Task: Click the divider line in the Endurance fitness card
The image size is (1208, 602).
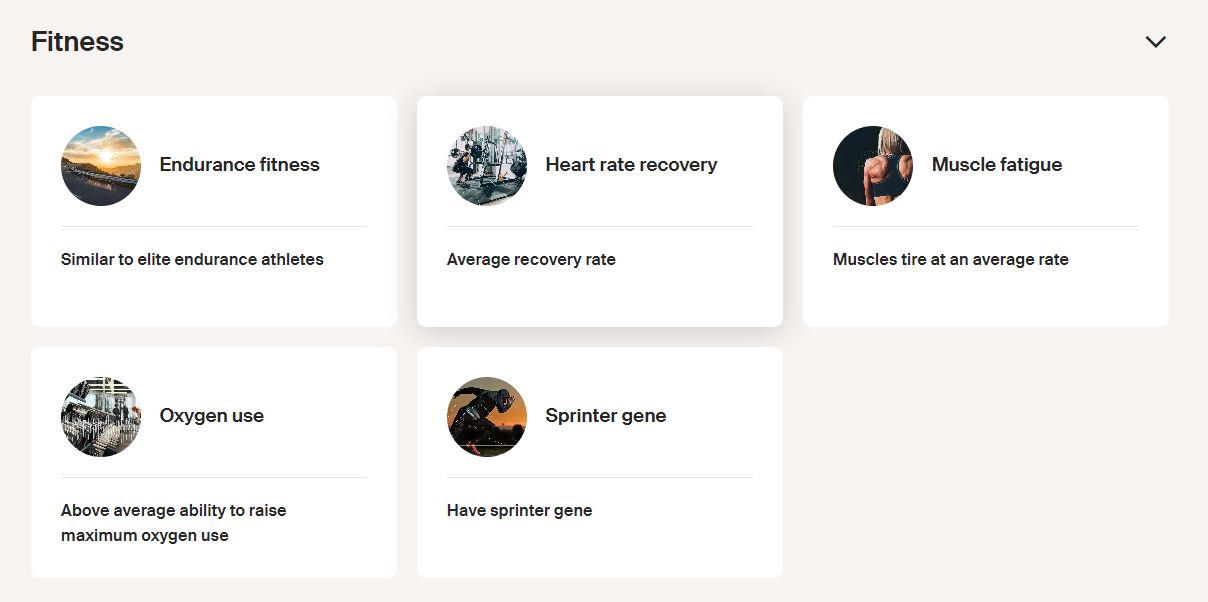Action: point(214,227)
